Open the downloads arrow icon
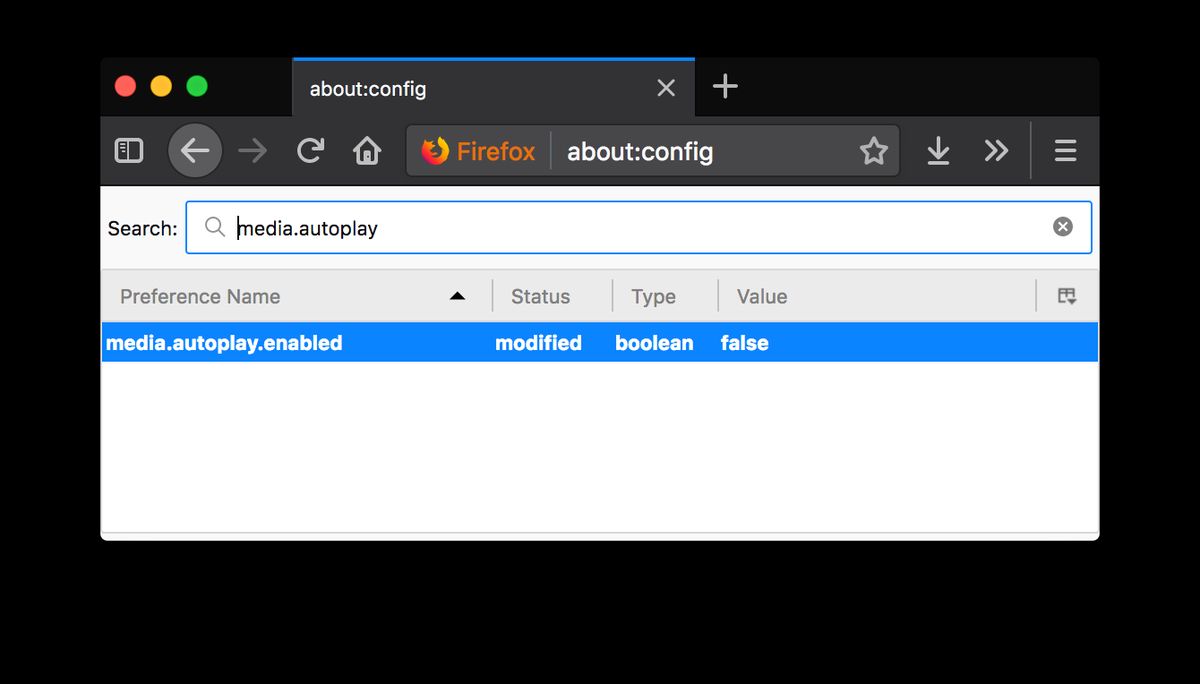The width and height of the screenshot is (1200, 684). (x=938, y=151)
